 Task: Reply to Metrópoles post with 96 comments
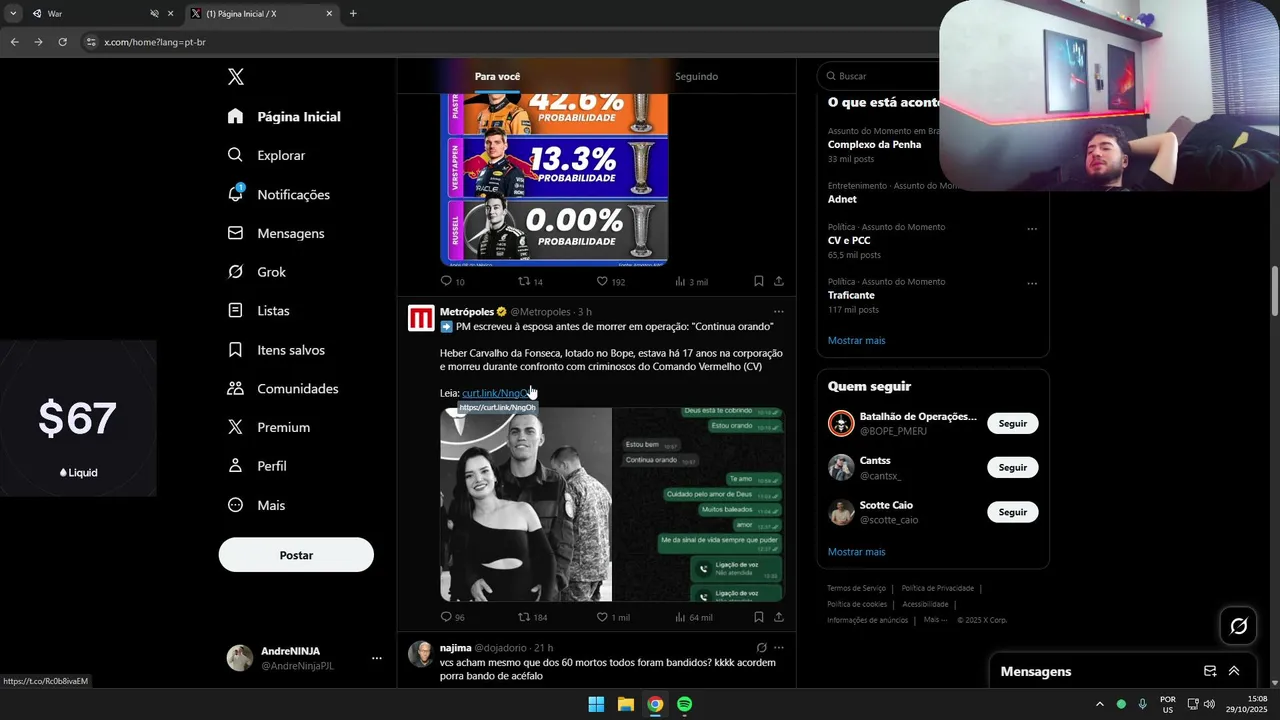point(447,617)
